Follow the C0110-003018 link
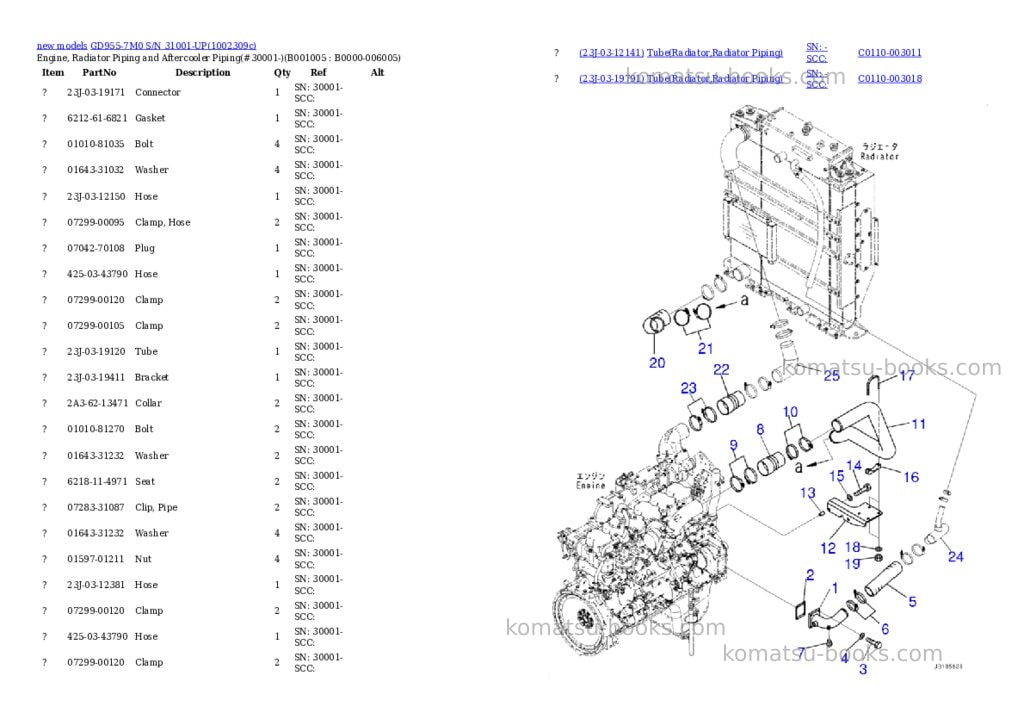 tap(889, 78)
